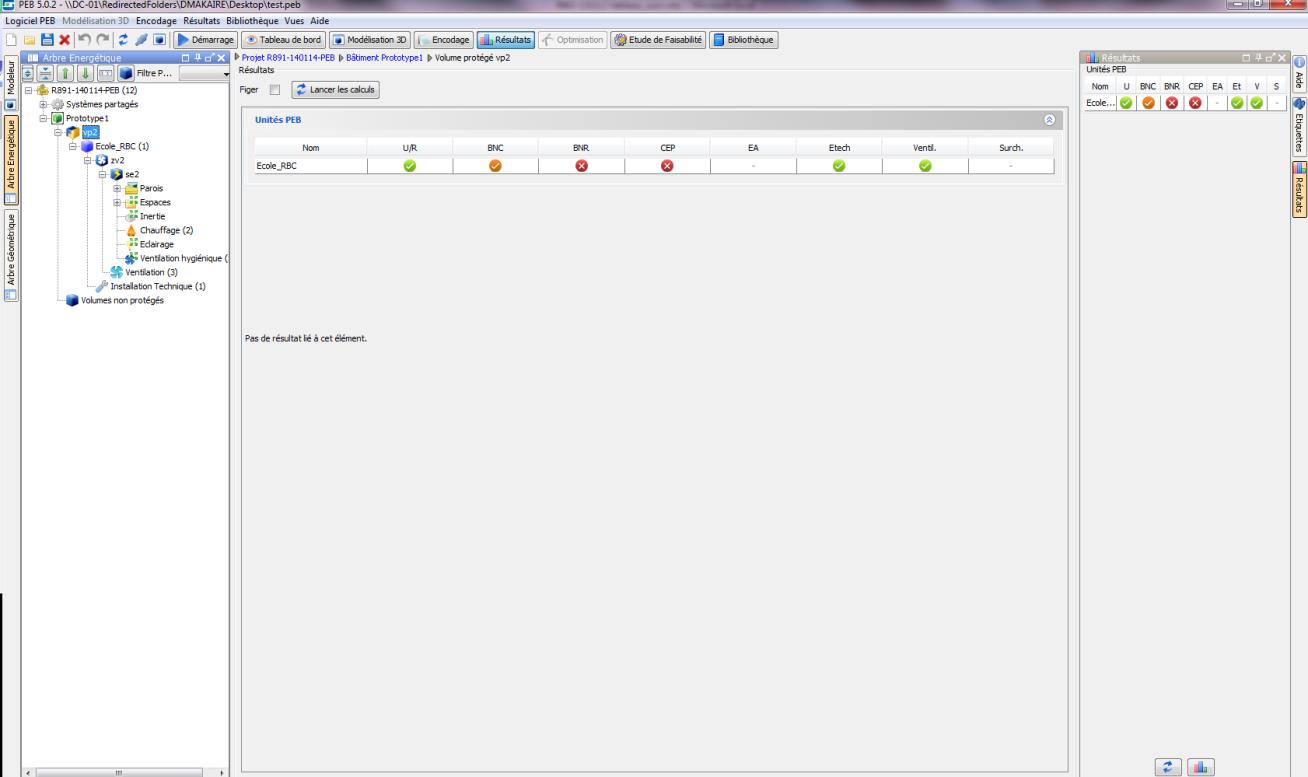Image resolution: width=1308 pixels, height=777 pixels.
Task: Switch to the Modeleur side tab
Action: pos(10,82)
